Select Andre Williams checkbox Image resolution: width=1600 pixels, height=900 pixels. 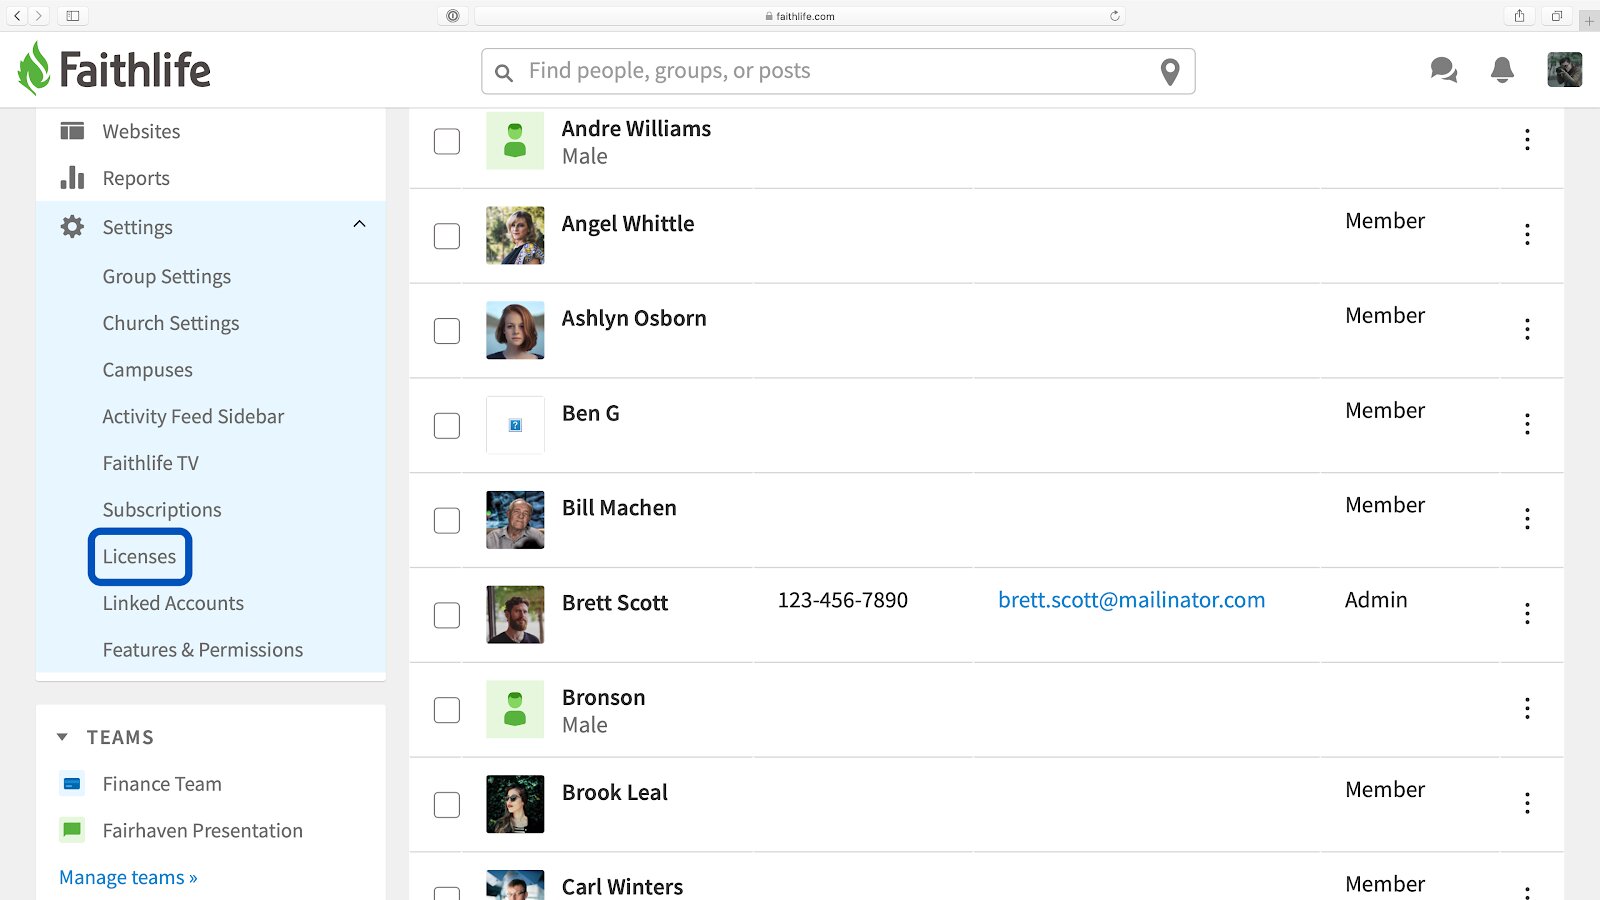point(447,141)
